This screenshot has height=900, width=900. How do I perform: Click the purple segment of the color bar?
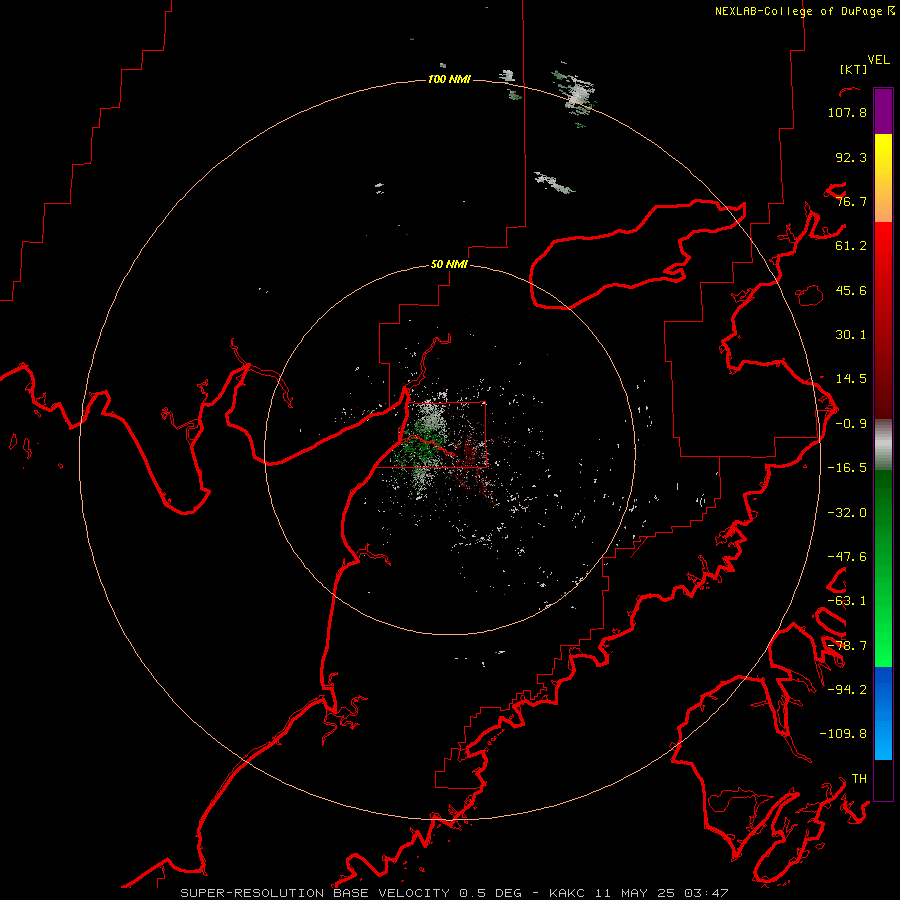tap(883, 111)
